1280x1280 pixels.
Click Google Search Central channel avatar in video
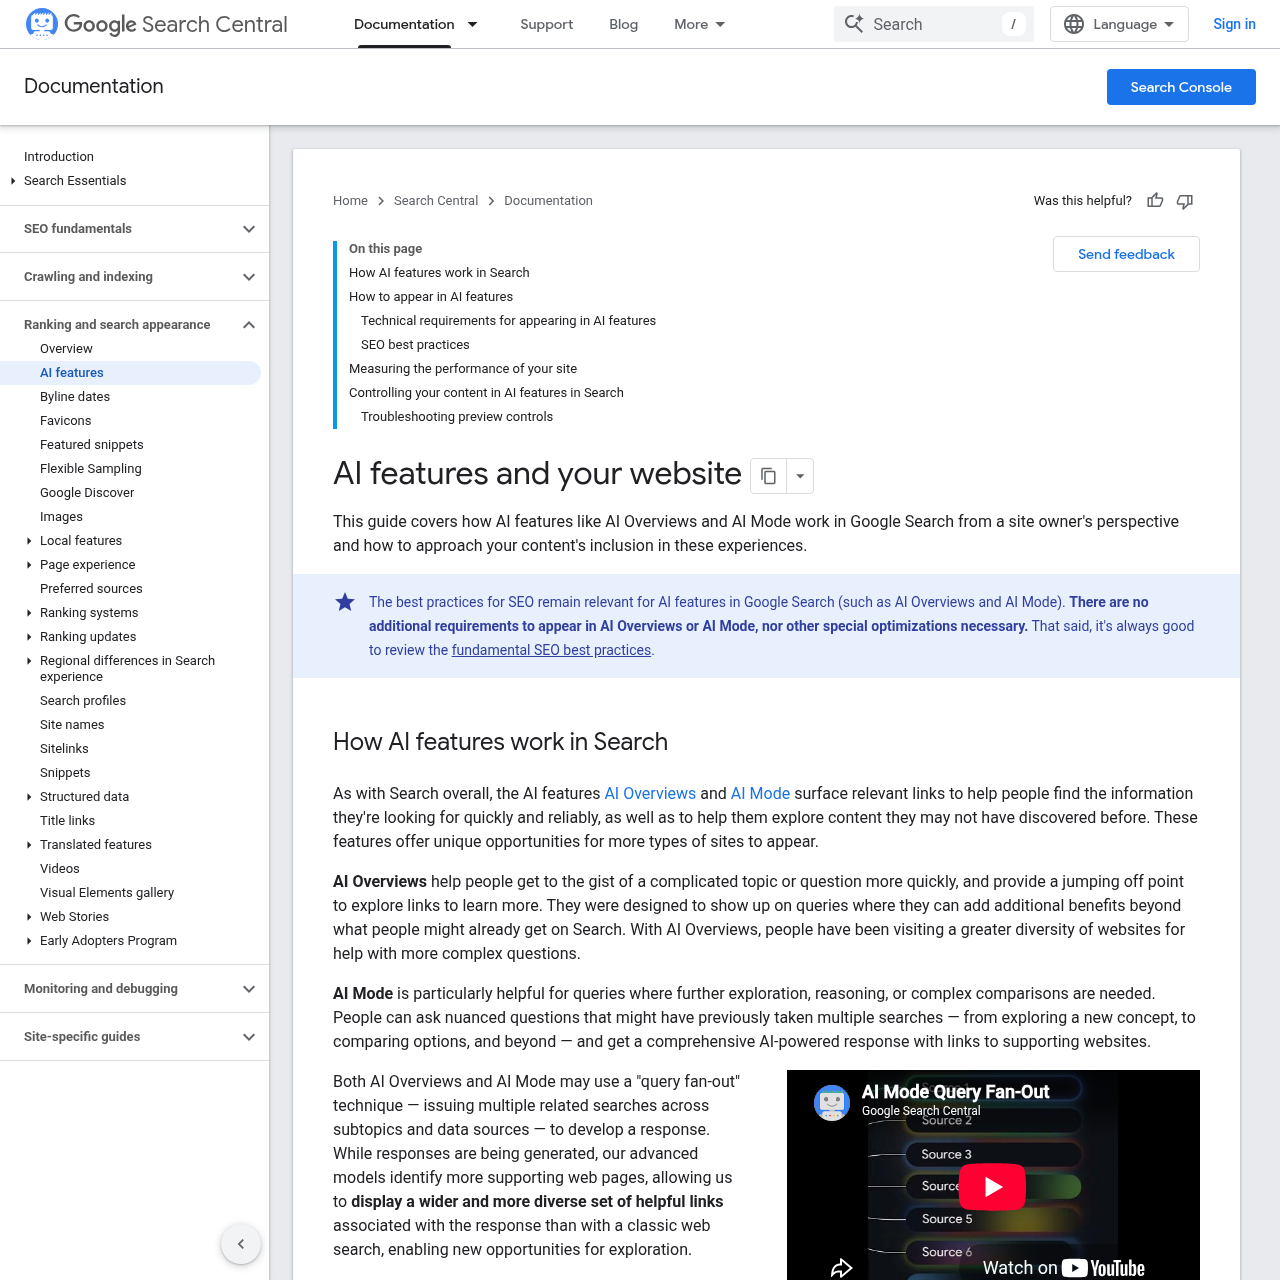(x=832, y=1103)
